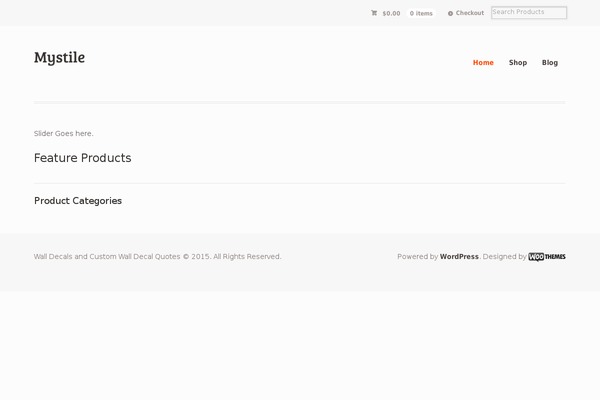Click 'Wall Decals and Custom' footer text
600x400 pixels.
tap(78, 256)
